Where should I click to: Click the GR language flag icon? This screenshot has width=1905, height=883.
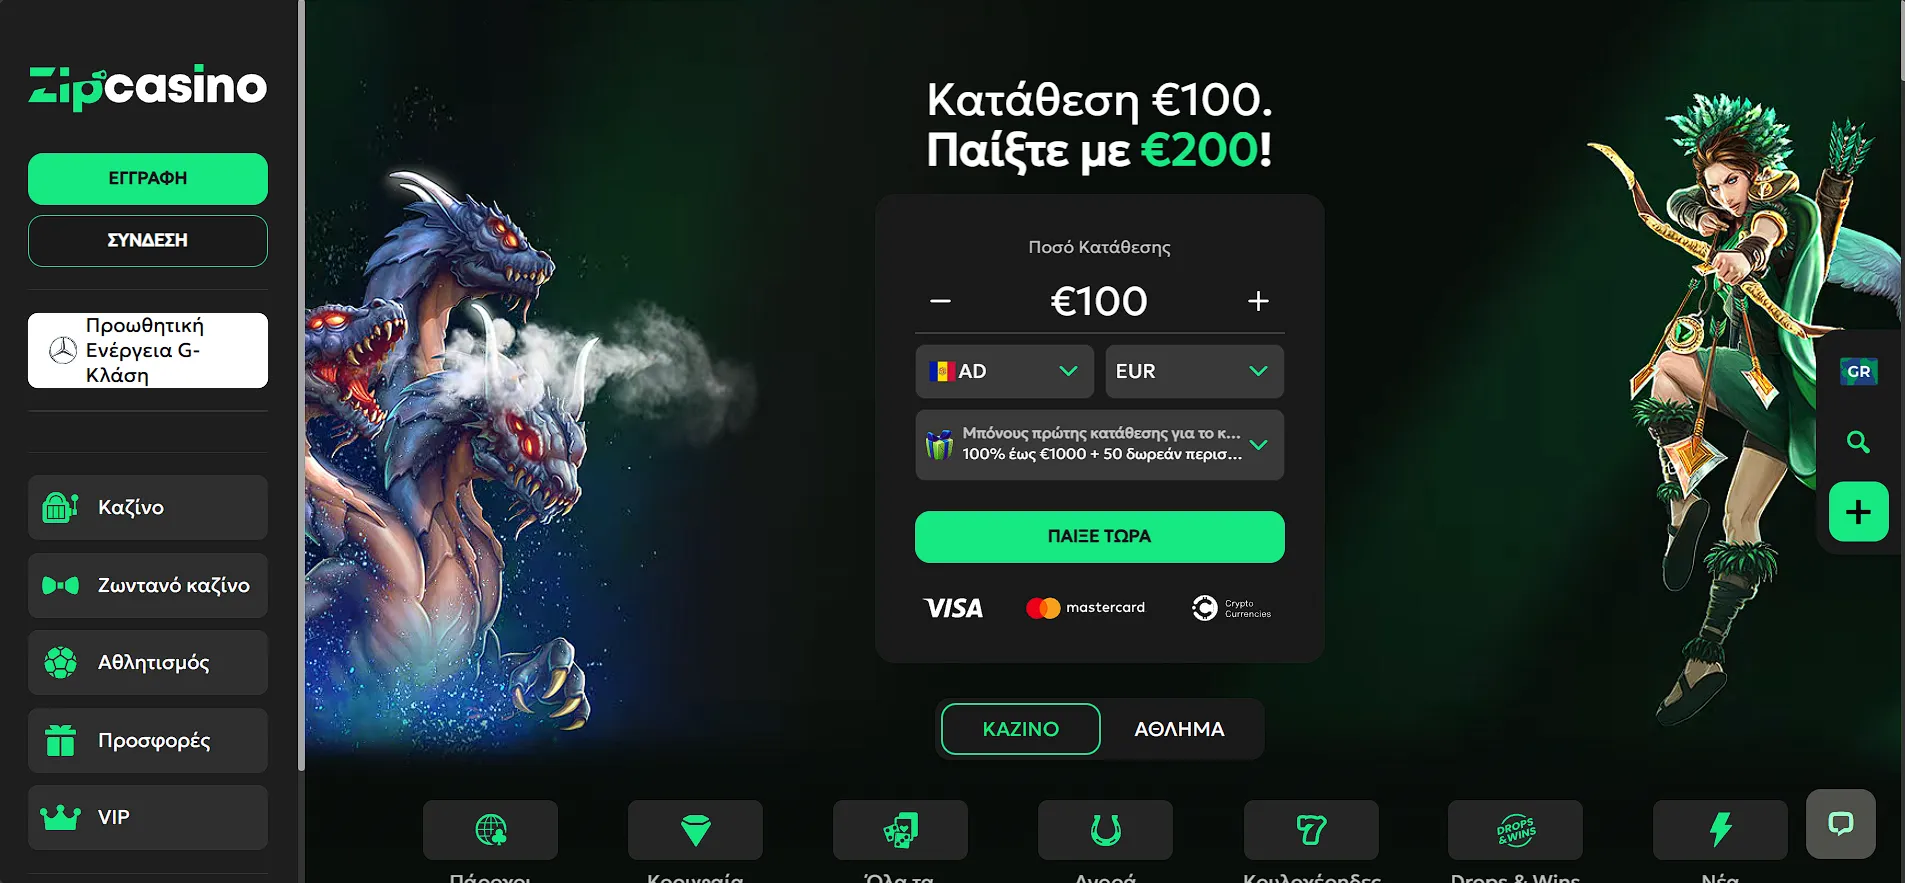tap(1858, 372)
